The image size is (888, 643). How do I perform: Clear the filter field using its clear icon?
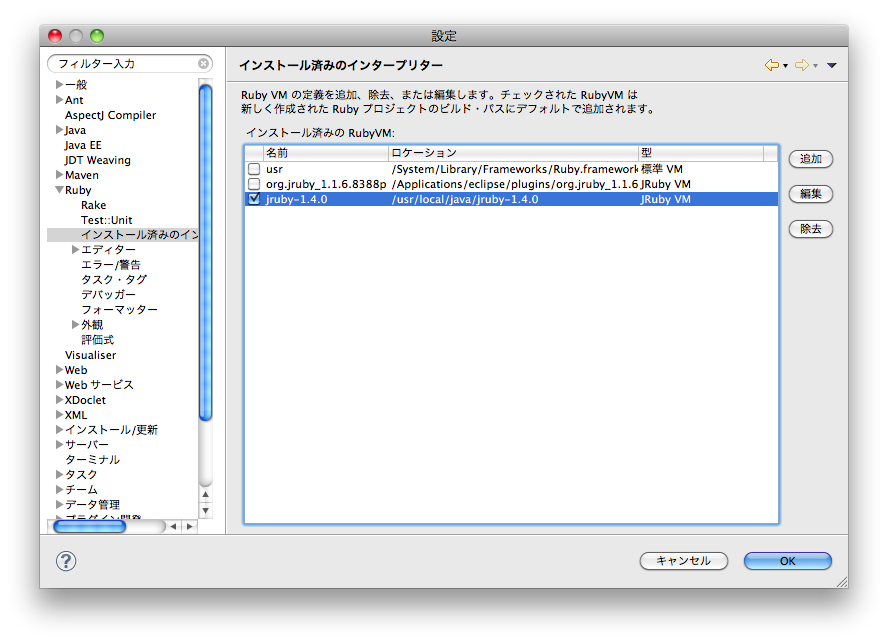point(206,63)
